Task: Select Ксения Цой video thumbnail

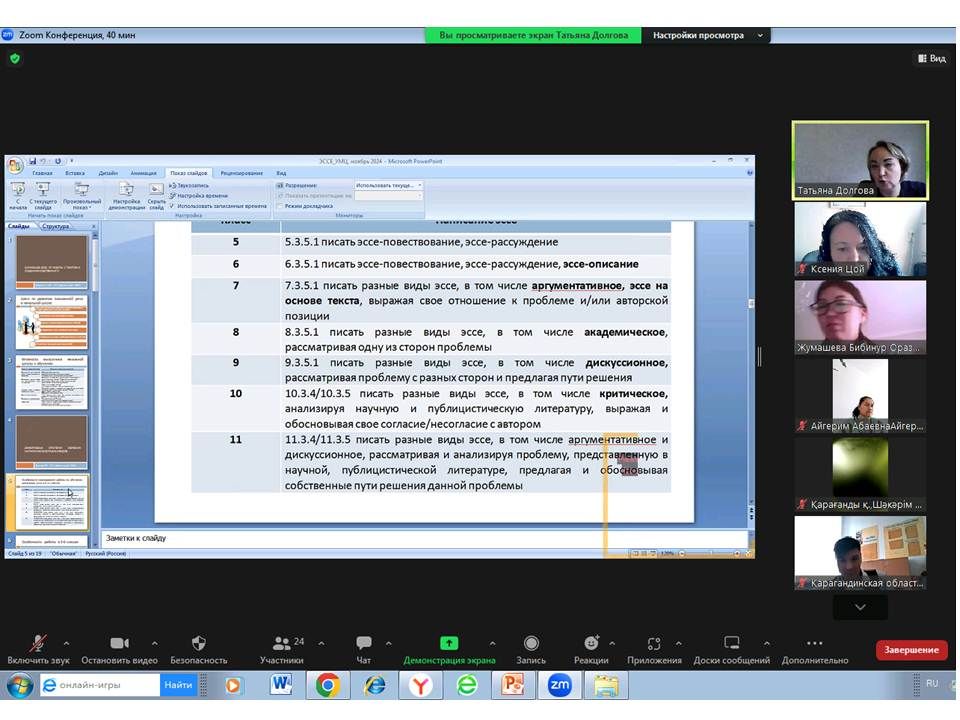Action: tap(860, 240)
